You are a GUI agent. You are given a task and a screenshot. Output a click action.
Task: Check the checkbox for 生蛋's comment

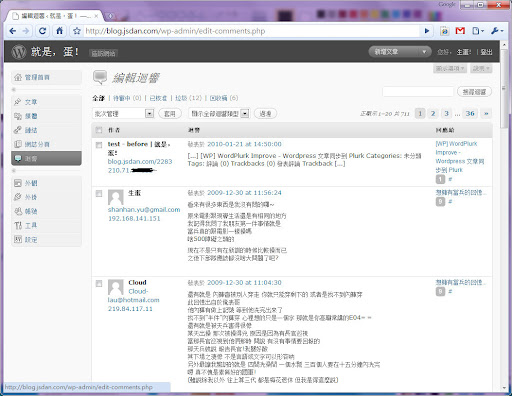coord(99,194)
